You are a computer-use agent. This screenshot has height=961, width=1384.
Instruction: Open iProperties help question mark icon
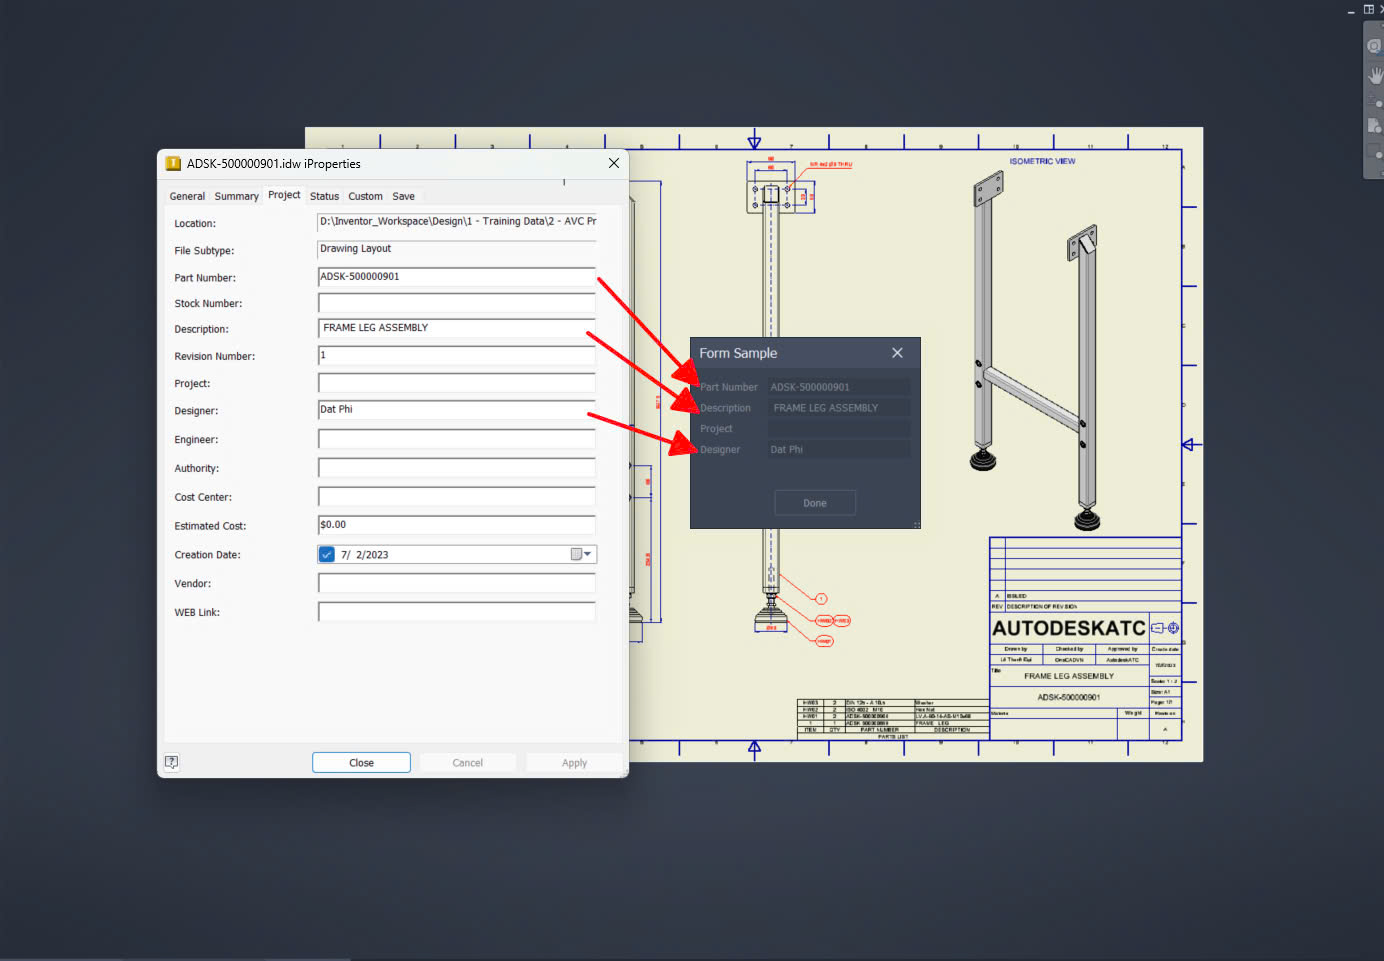(172, 762)
